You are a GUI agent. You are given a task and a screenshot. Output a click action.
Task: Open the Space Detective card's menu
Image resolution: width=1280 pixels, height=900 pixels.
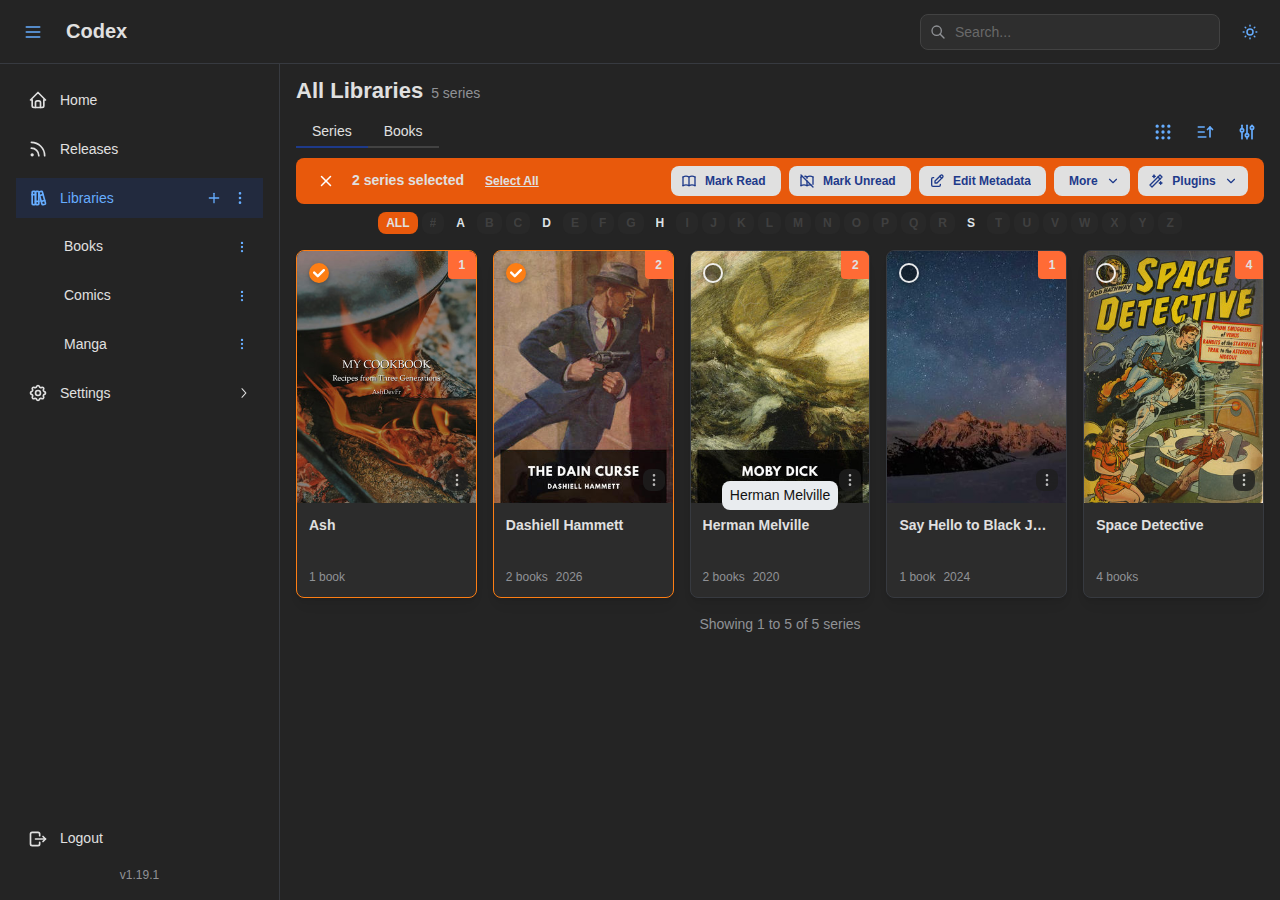1244,480
